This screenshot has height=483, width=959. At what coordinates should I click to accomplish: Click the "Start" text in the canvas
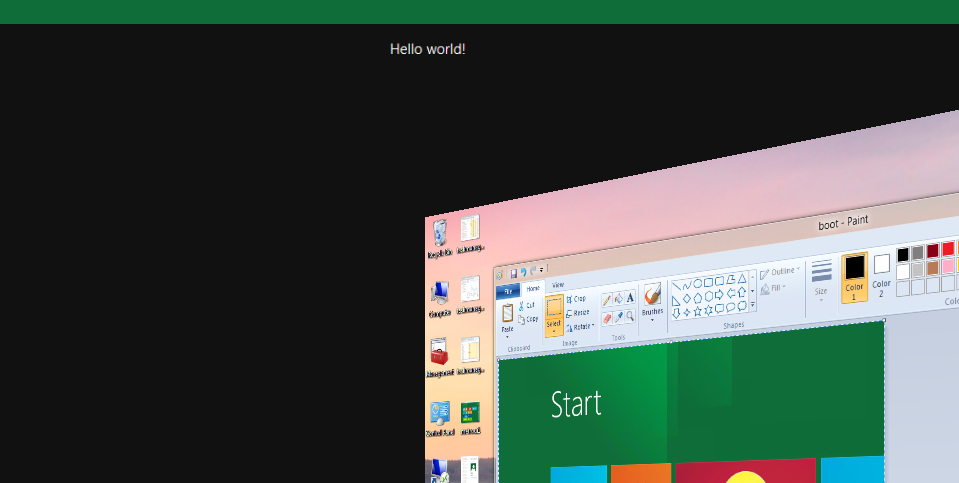click(576, 404)
